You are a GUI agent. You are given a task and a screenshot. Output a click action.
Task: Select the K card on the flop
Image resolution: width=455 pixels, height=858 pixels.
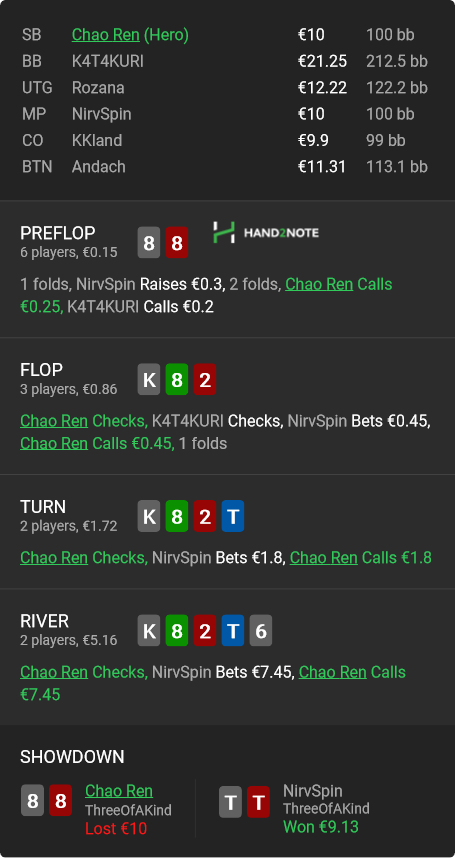(x=149, y=379)
